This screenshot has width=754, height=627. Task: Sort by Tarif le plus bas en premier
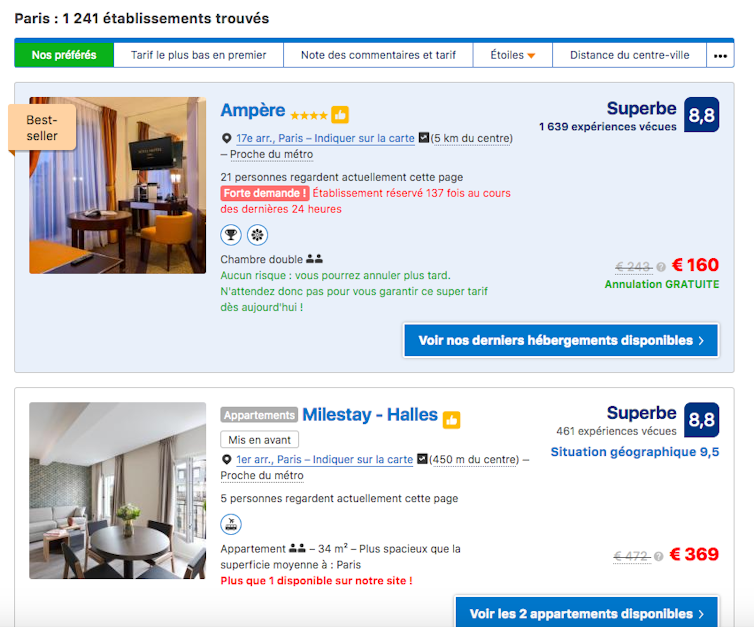pyautogui.click(x=199, y=55)
